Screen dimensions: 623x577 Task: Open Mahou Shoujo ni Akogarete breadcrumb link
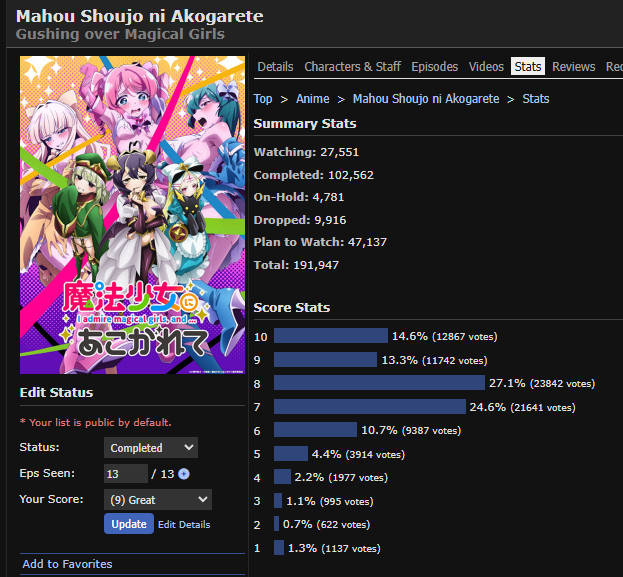(426, 99)
